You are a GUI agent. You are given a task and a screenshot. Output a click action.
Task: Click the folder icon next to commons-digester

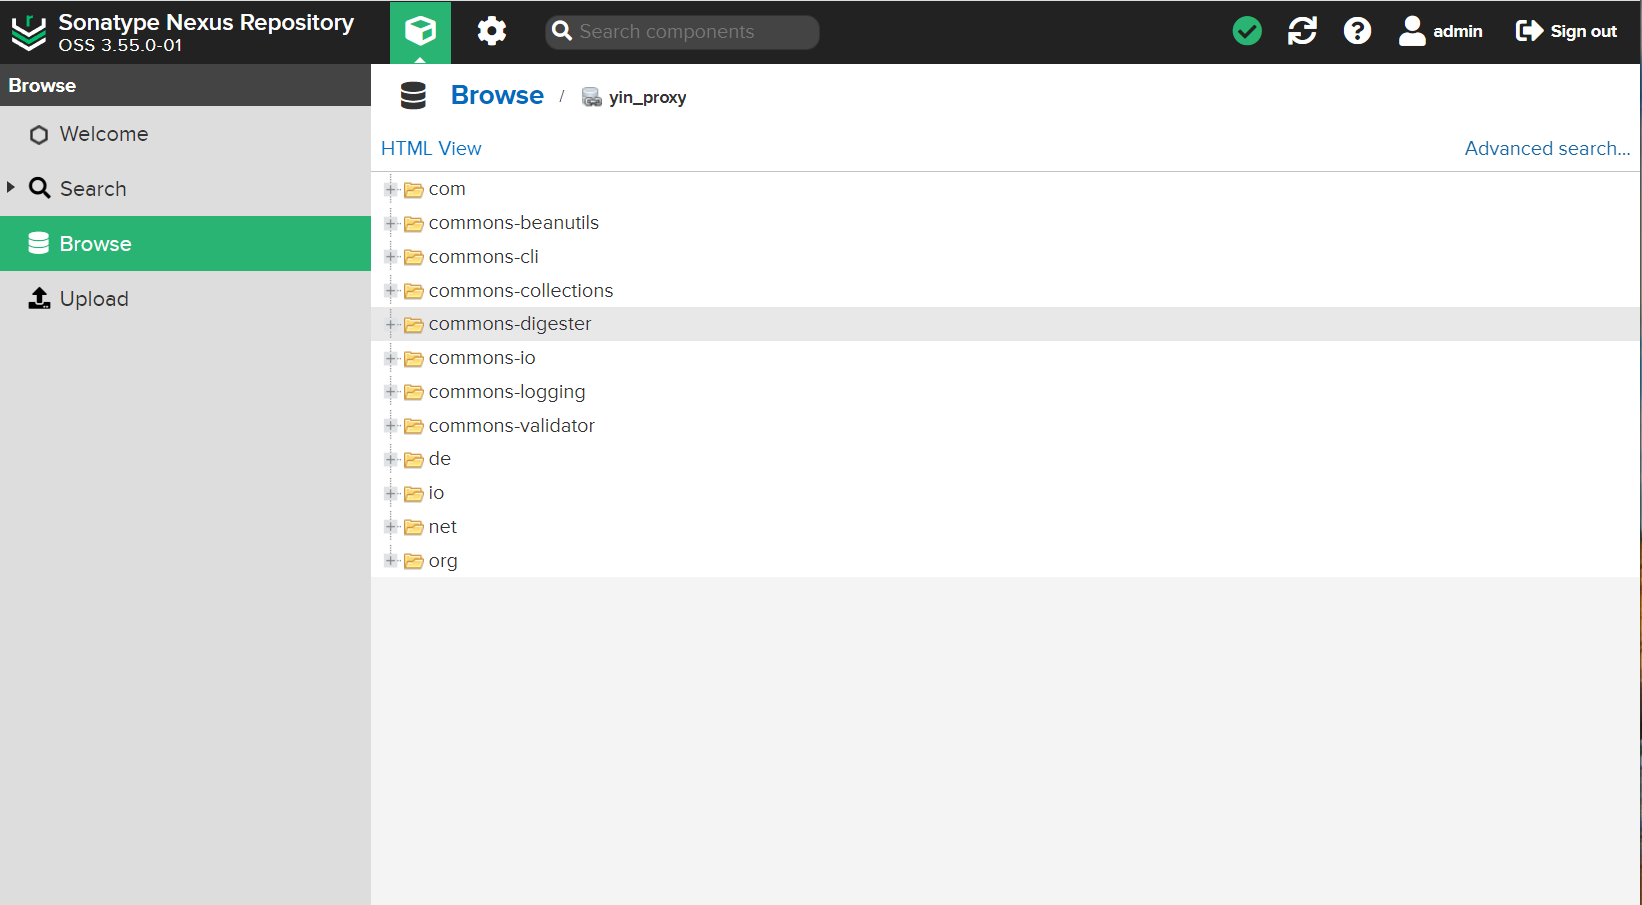point(413,325)
